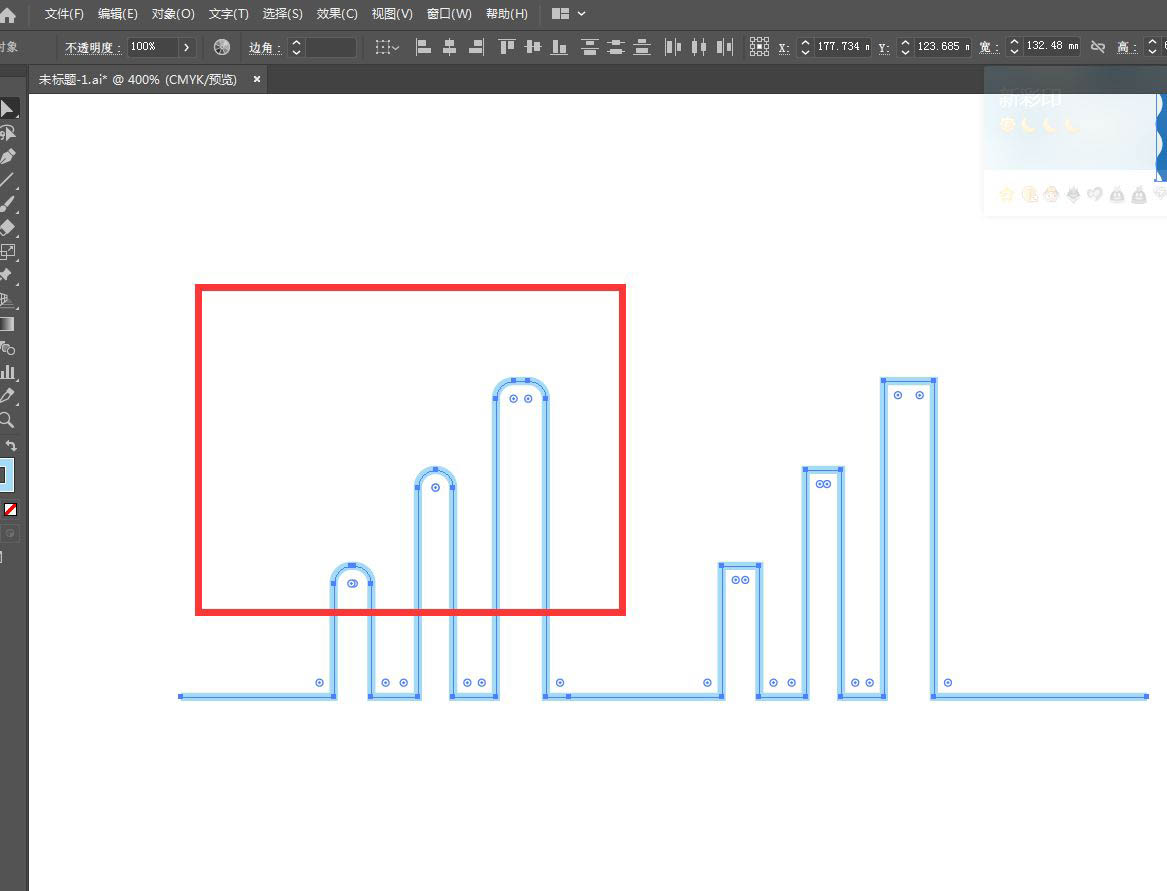Viewport: 1167px width, 891px height.
Task: Click horizontal align center icon
Action: coord(450,47)
